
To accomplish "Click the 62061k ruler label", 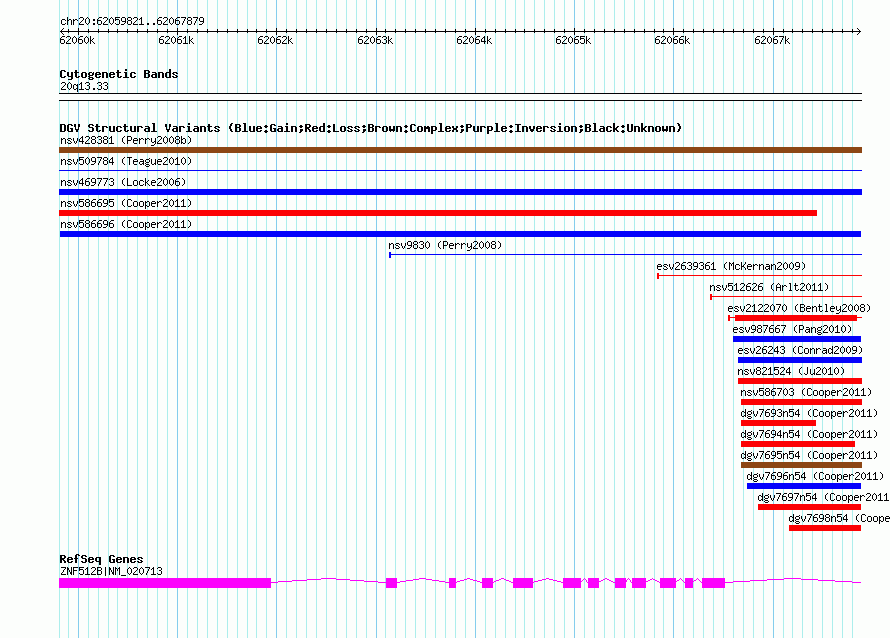I will [176, 40].
